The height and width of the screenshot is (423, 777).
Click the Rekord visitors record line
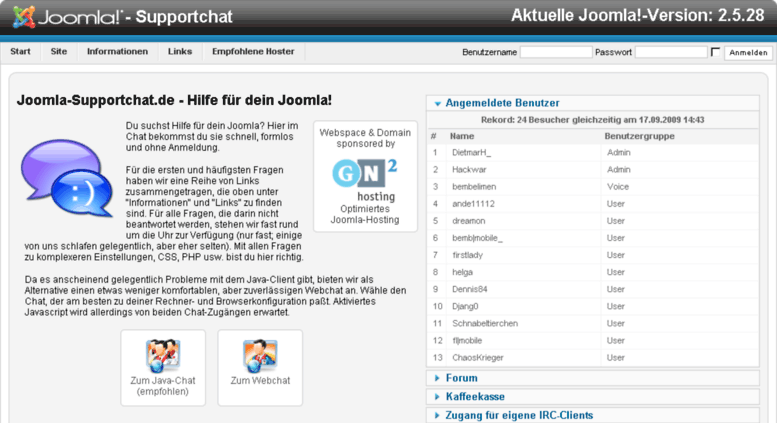(592, 120)
